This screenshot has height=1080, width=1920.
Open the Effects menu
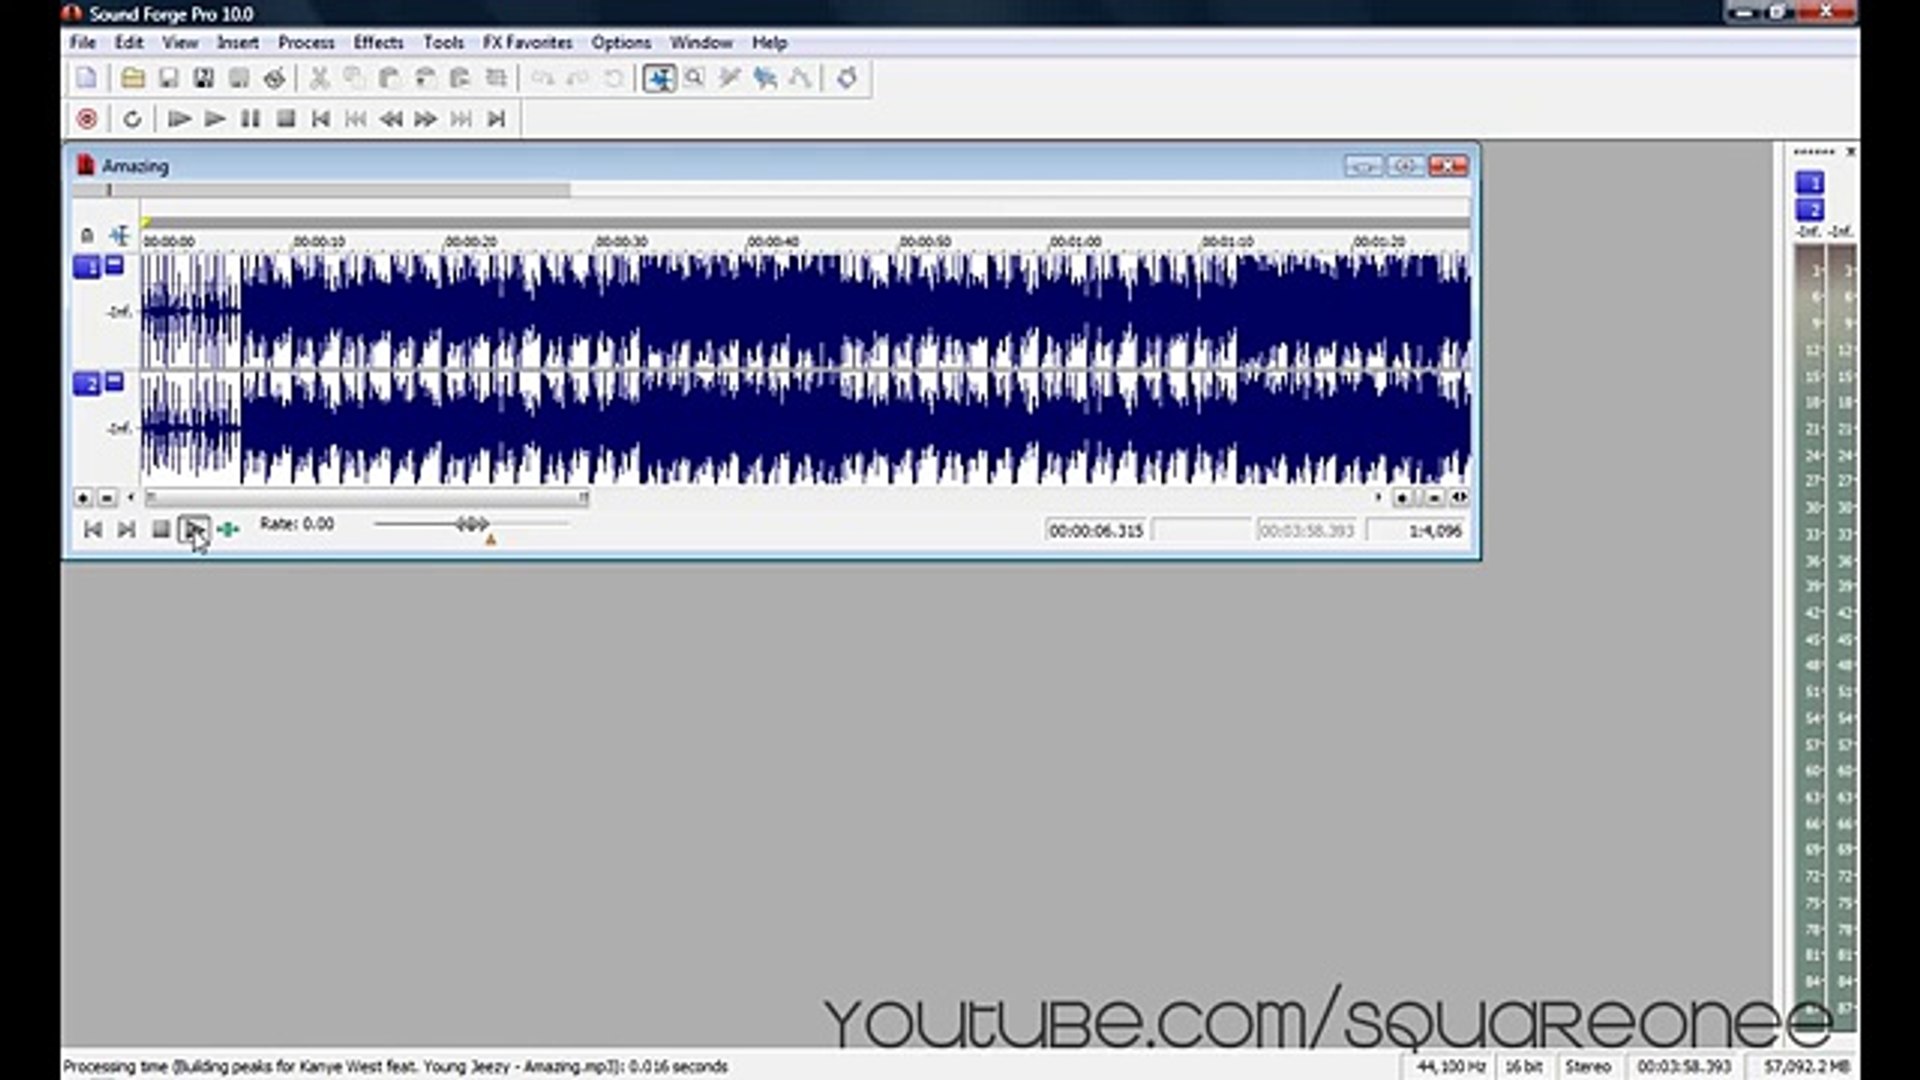pos(378,42)
